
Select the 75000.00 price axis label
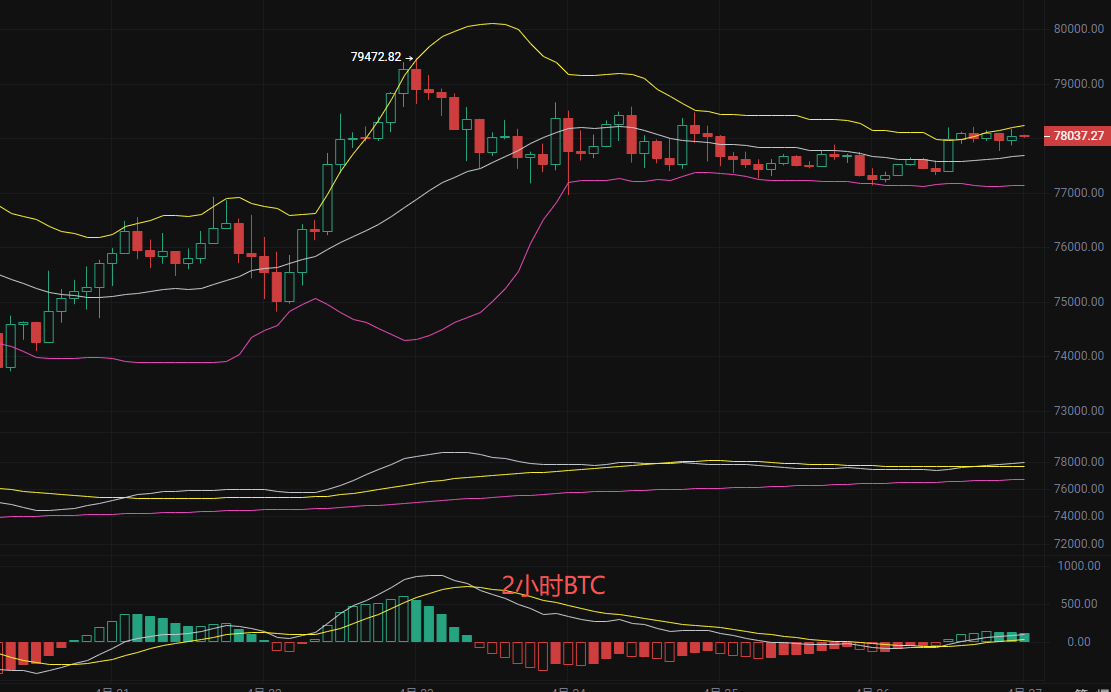pyautogui.click(x=1078, y=302)
